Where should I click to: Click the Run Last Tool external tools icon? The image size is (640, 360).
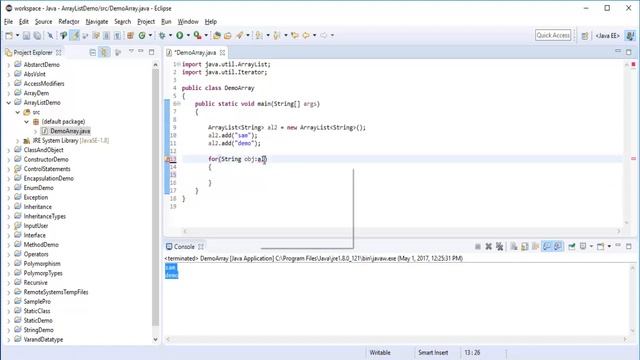197,36
